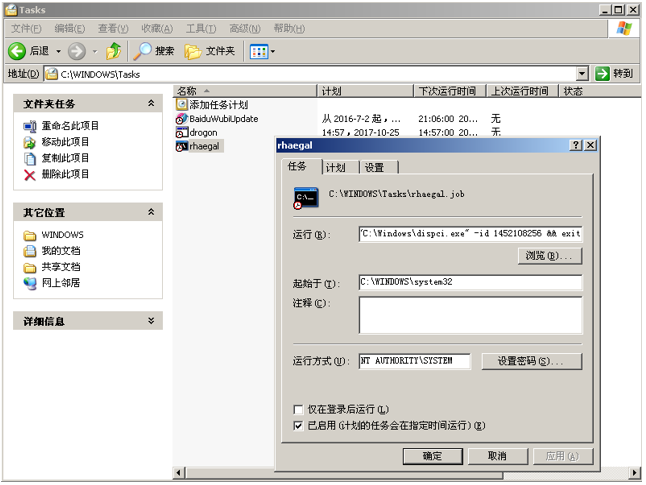Click the Back arrow icon in toolbar
The height and width of the screenshot is (485, 646).
(17, 51)
